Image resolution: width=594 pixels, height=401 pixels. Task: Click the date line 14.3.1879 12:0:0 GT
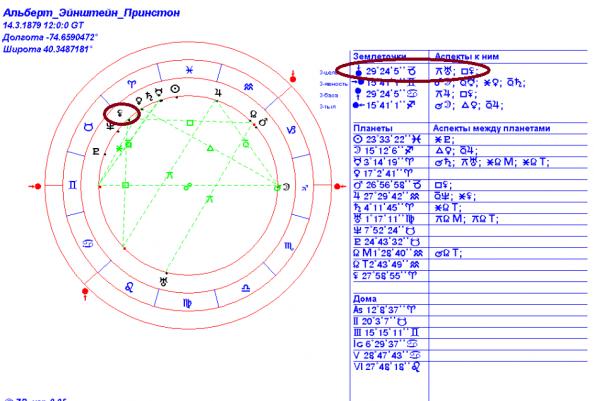[x=43, y=25]
